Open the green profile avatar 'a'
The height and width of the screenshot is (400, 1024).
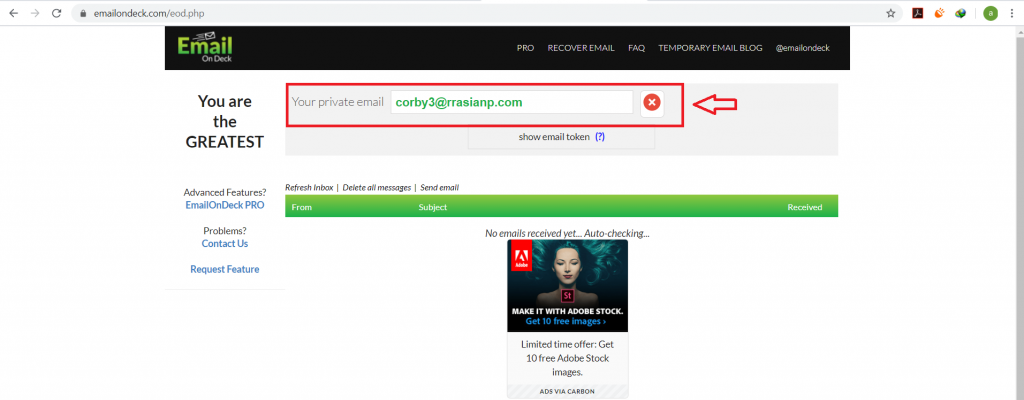coord(991,13)
